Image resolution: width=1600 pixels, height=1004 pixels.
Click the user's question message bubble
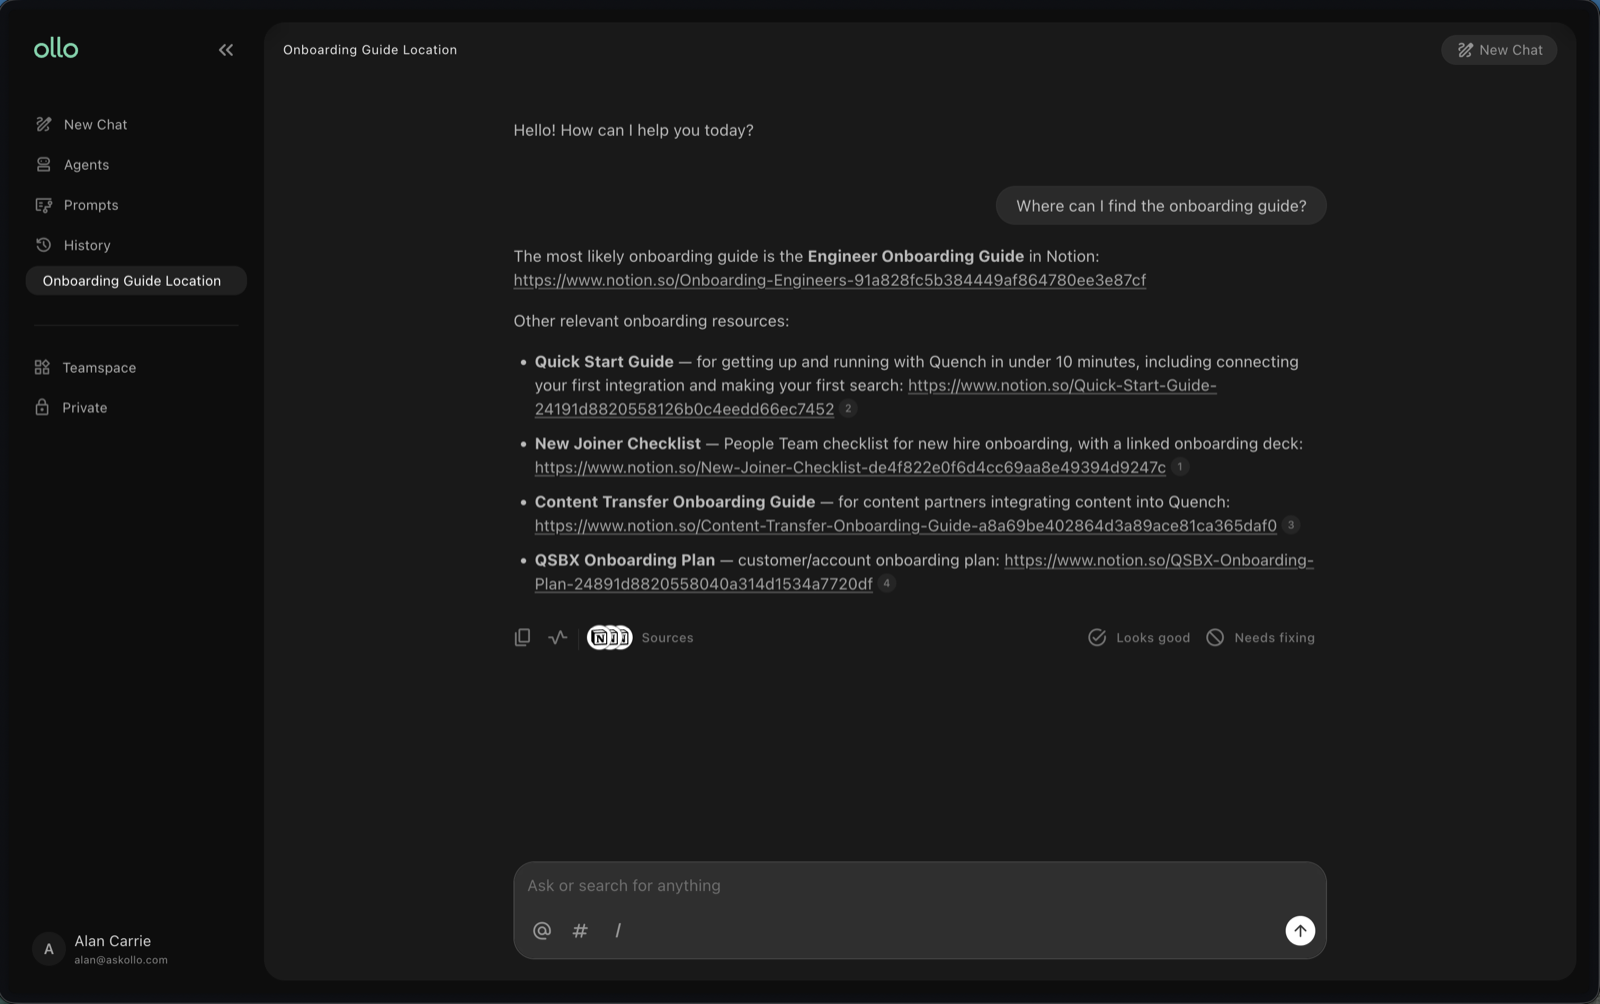[1161, 206]
